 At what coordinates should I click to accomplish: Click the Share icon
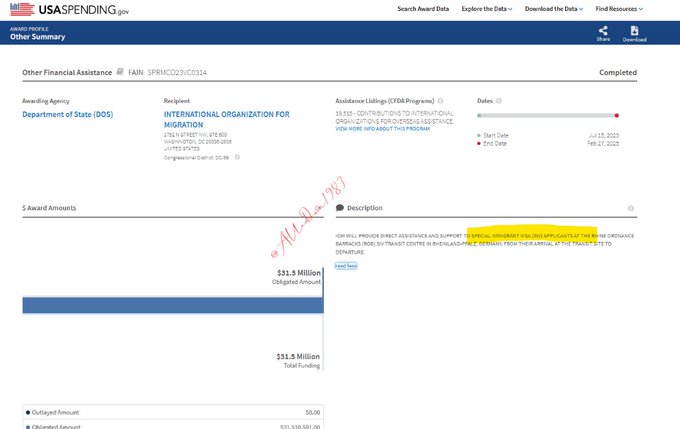click(603, 31)
